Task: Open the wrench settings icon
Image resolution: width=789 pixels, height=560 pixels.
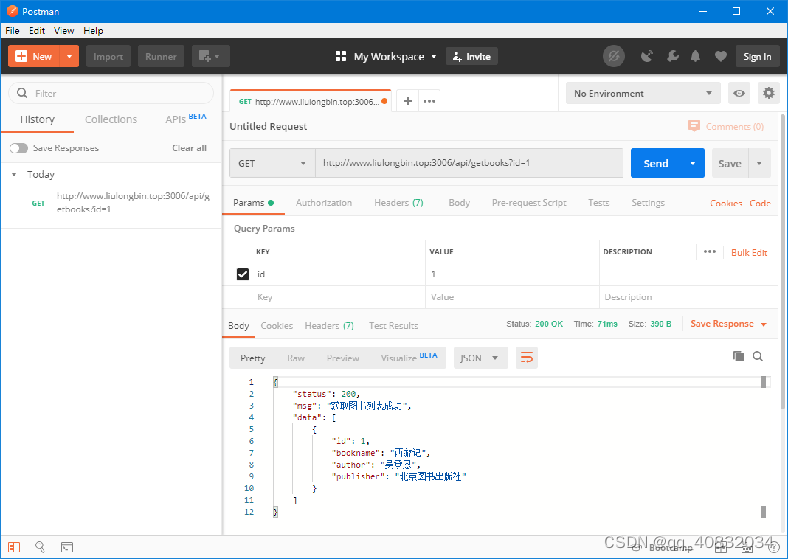Action: 672,56
